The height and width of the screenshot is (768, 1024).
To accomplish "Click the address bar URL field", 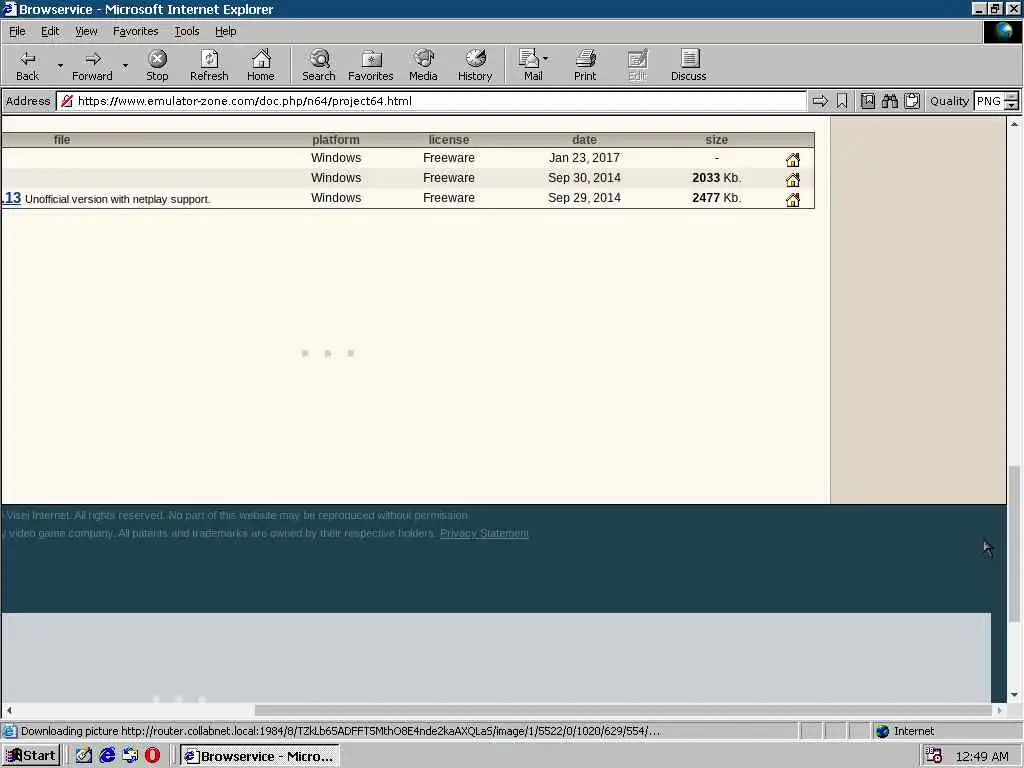I will coord(431,101).
